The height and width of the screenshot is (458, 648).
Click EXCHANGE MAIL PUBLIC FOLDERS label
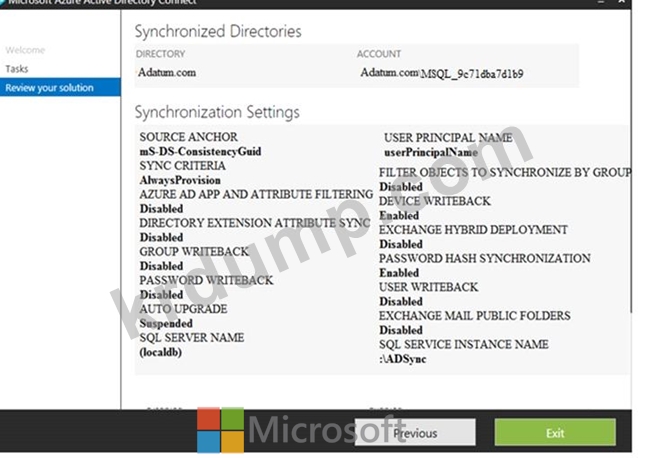[x=475, y=316]
